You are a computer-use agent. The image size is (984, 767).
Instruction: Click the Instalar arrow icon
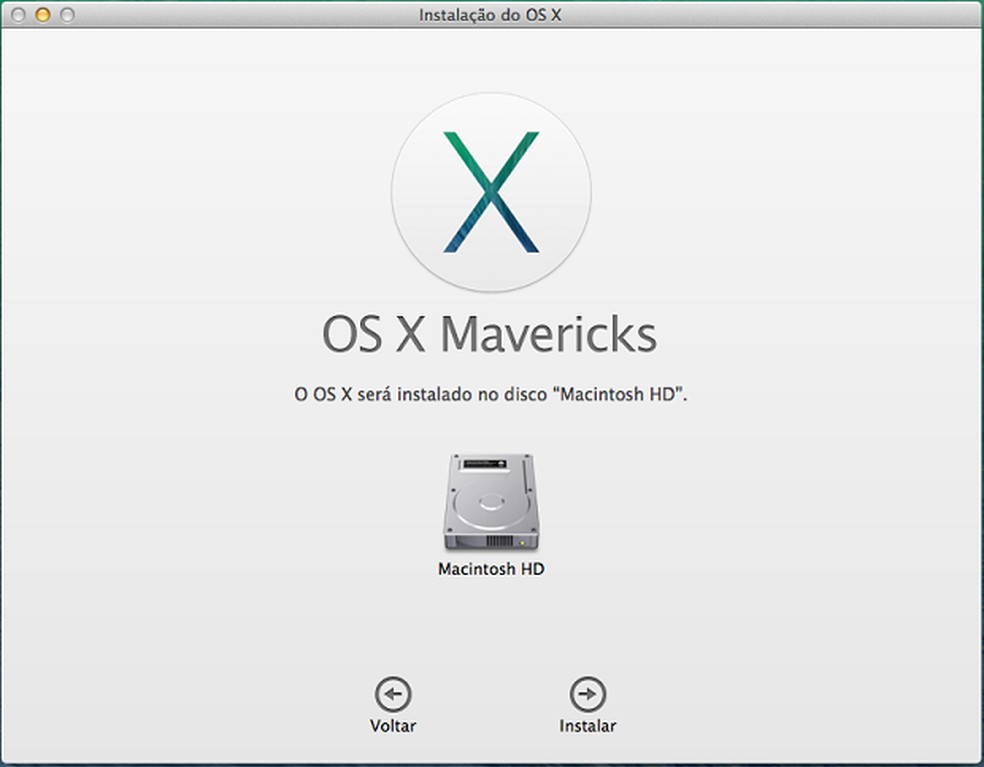pyautogui.click(x=587, y=694)
